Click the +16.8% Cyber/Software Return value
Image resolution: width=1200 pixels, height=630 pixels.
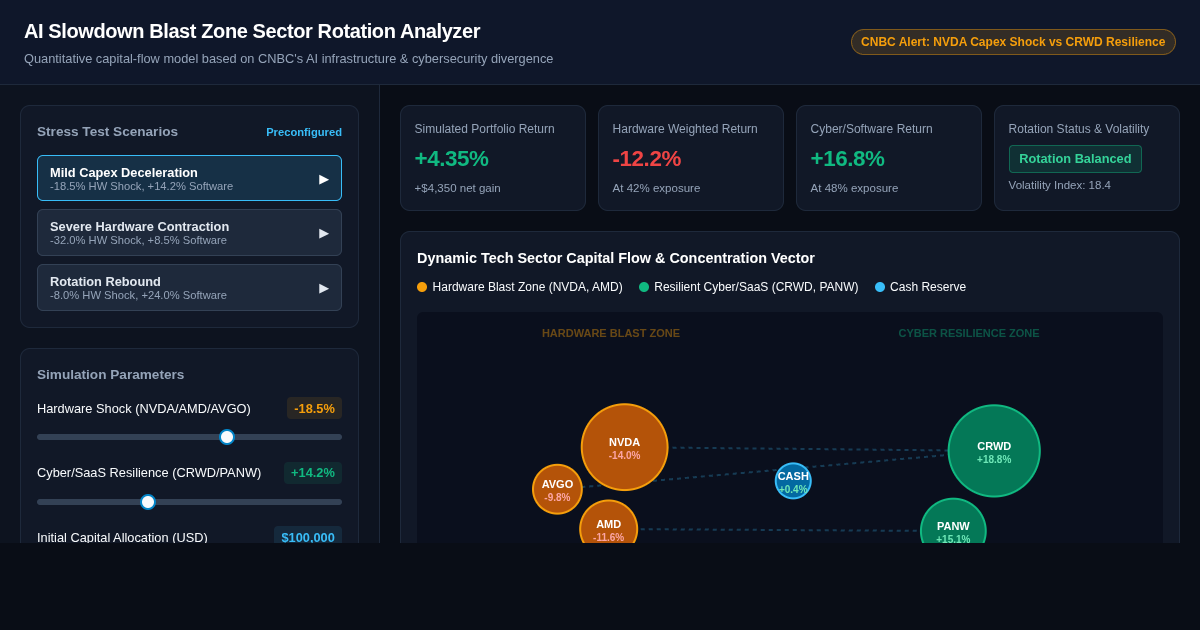(848, 159)
